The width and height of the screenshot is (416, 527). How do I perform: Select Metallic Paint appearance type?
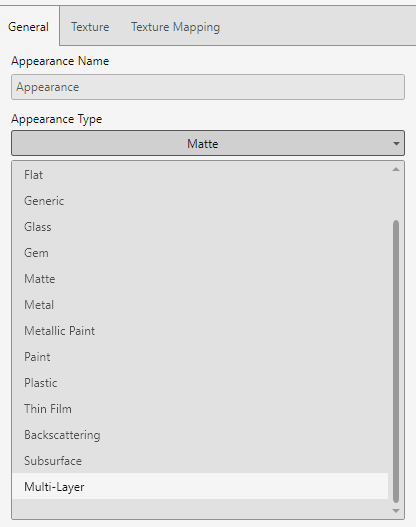pyautogui.click(x=200, y=331)
